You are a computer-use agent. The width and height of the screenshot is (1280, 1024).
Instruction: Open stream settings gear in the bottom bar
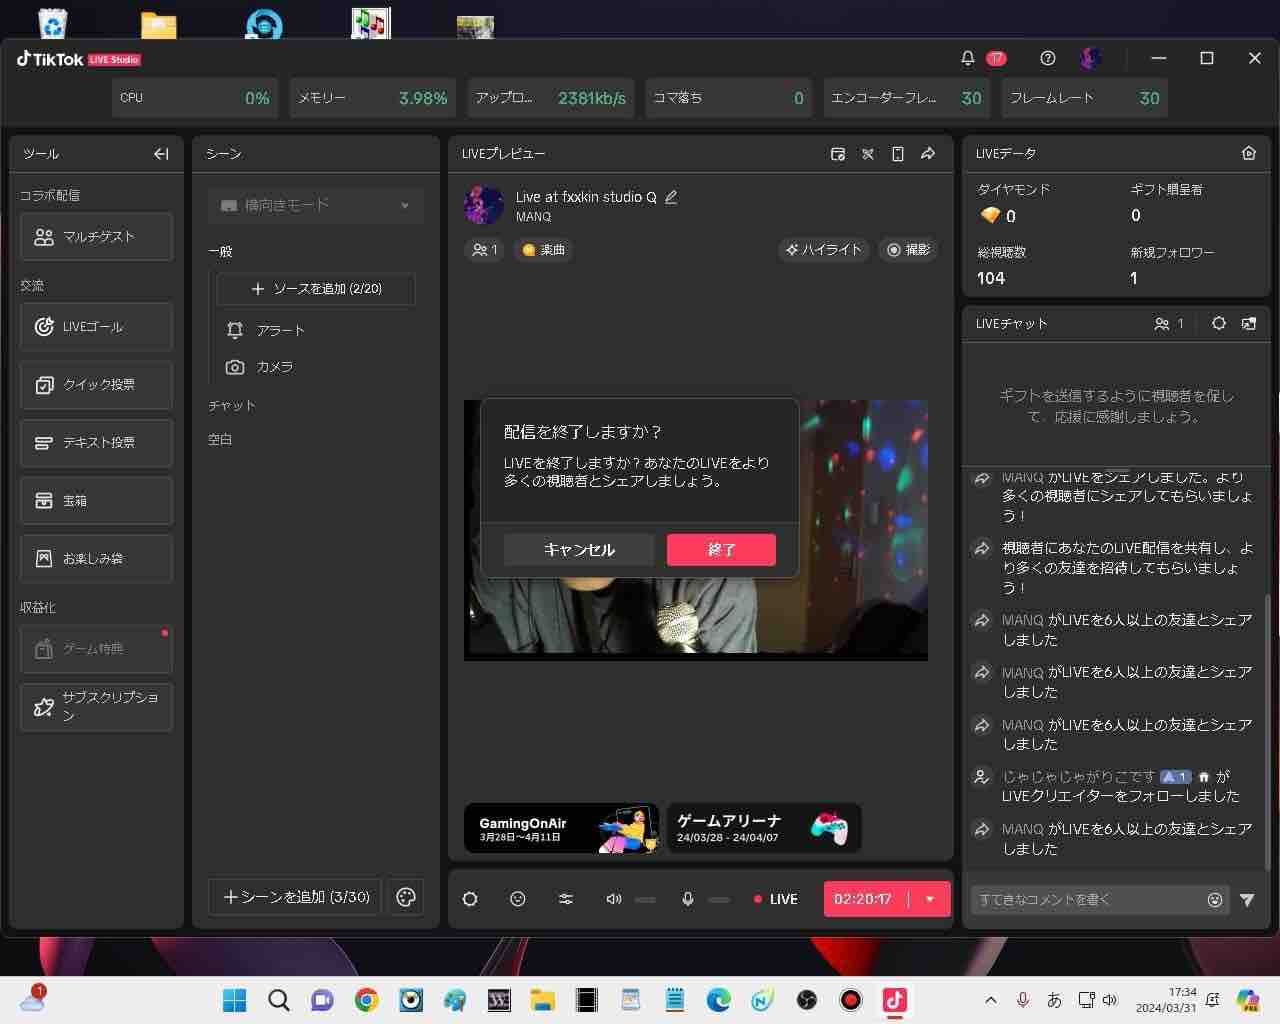click(470, 899)
